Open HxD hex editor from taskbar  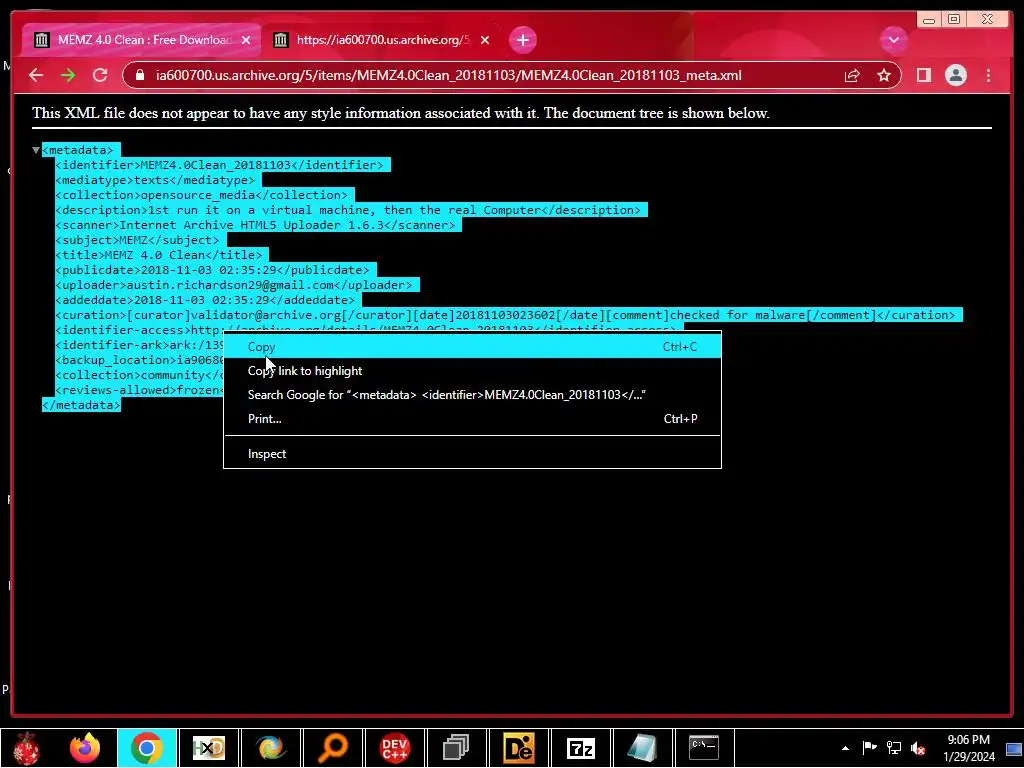coord(209,748)
